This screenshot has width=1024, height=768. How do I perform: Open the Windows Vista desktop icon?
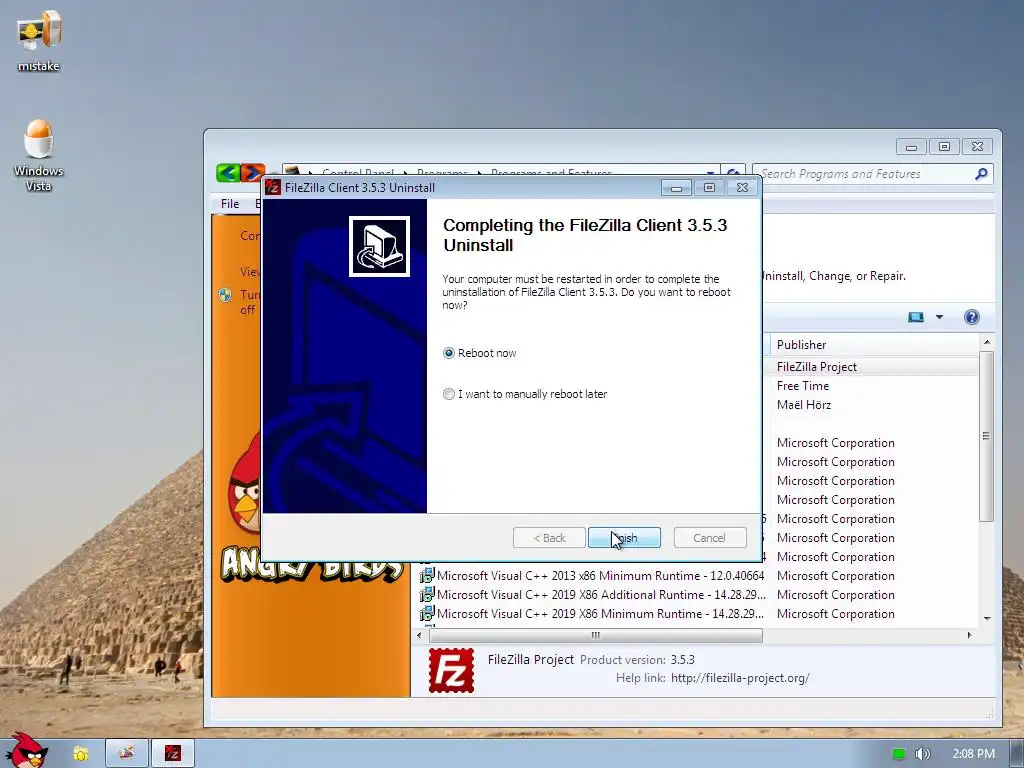39,155
